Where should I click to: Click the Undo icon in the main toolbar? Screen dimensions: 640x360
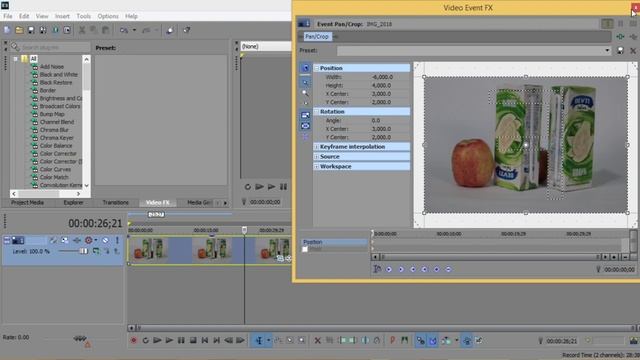point(124,30)
